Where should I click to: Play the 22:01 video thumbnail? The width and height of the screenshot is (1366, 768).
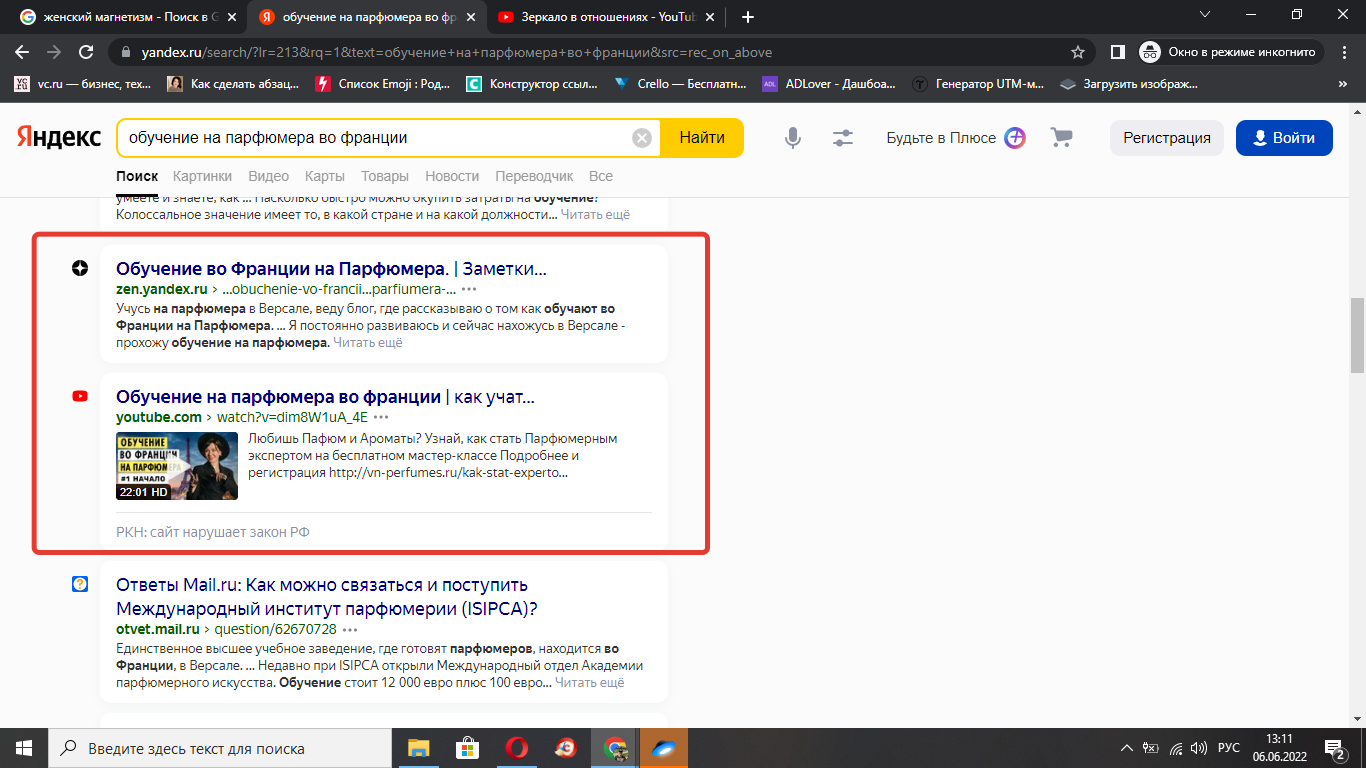tap(177, 466)
